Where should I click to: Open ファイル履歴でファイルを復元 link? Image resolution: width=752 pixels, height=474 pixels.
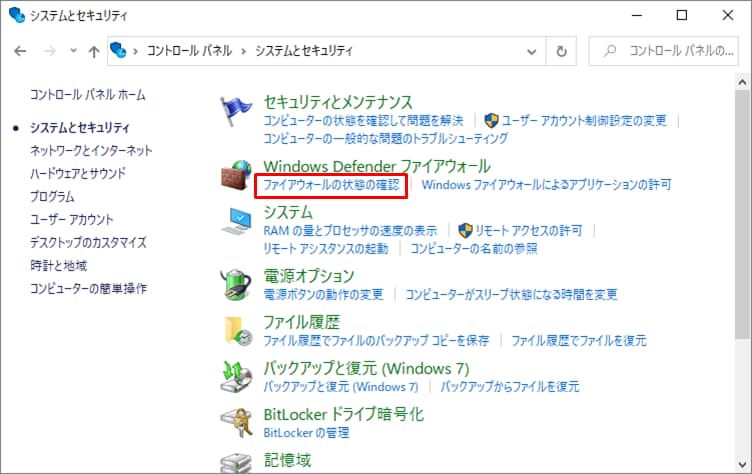point(579,341)
